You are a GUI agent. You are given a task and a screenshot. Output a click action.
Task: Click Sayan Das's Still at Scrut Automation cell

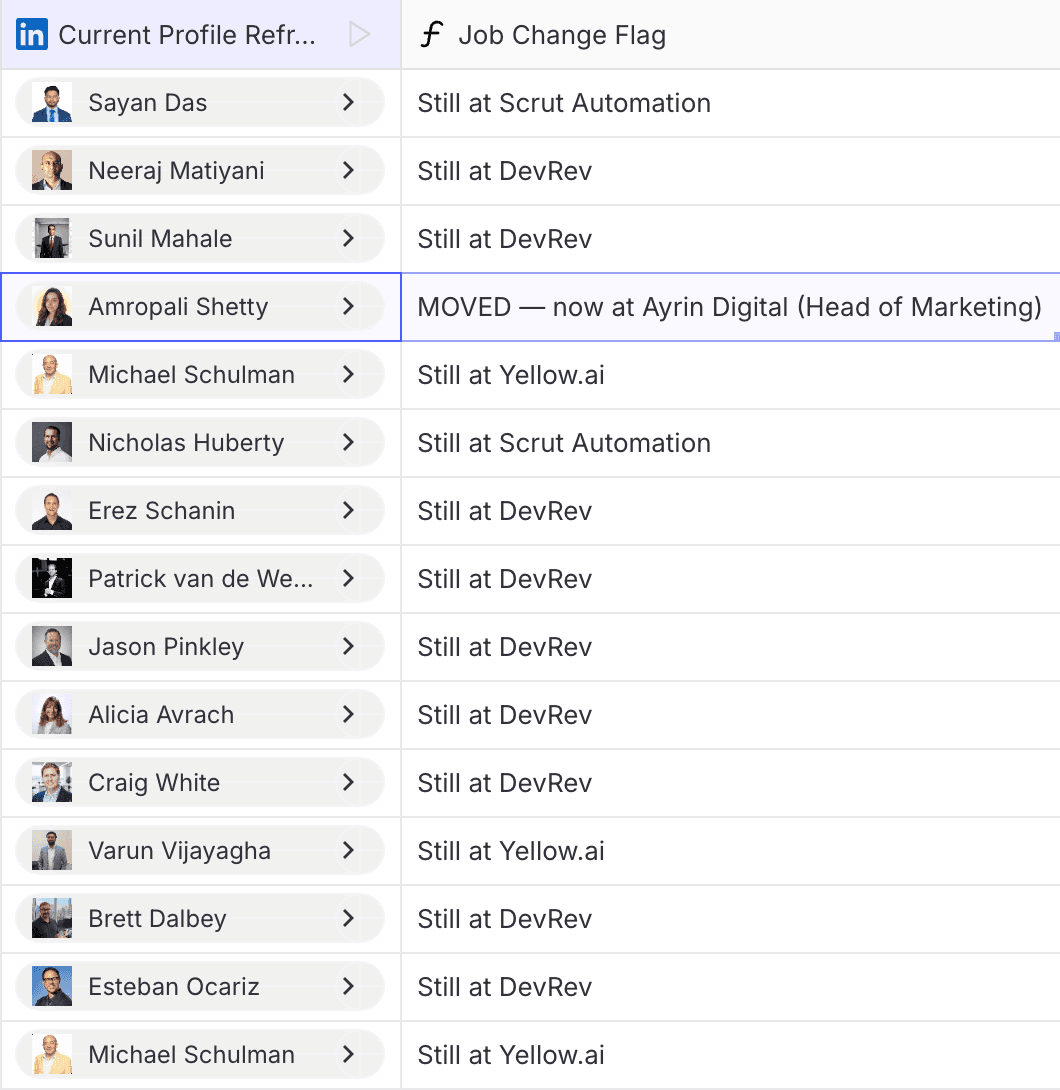tap(731, 103)
